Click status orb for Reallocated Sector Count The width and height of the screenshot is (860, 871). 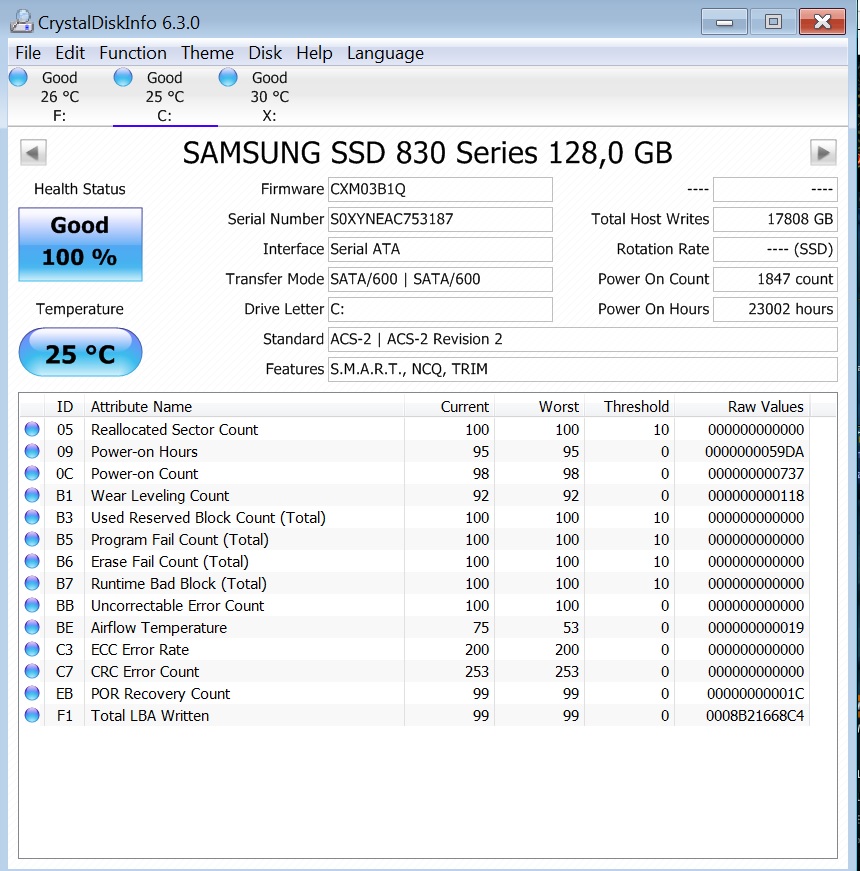(x=32, y=429)
